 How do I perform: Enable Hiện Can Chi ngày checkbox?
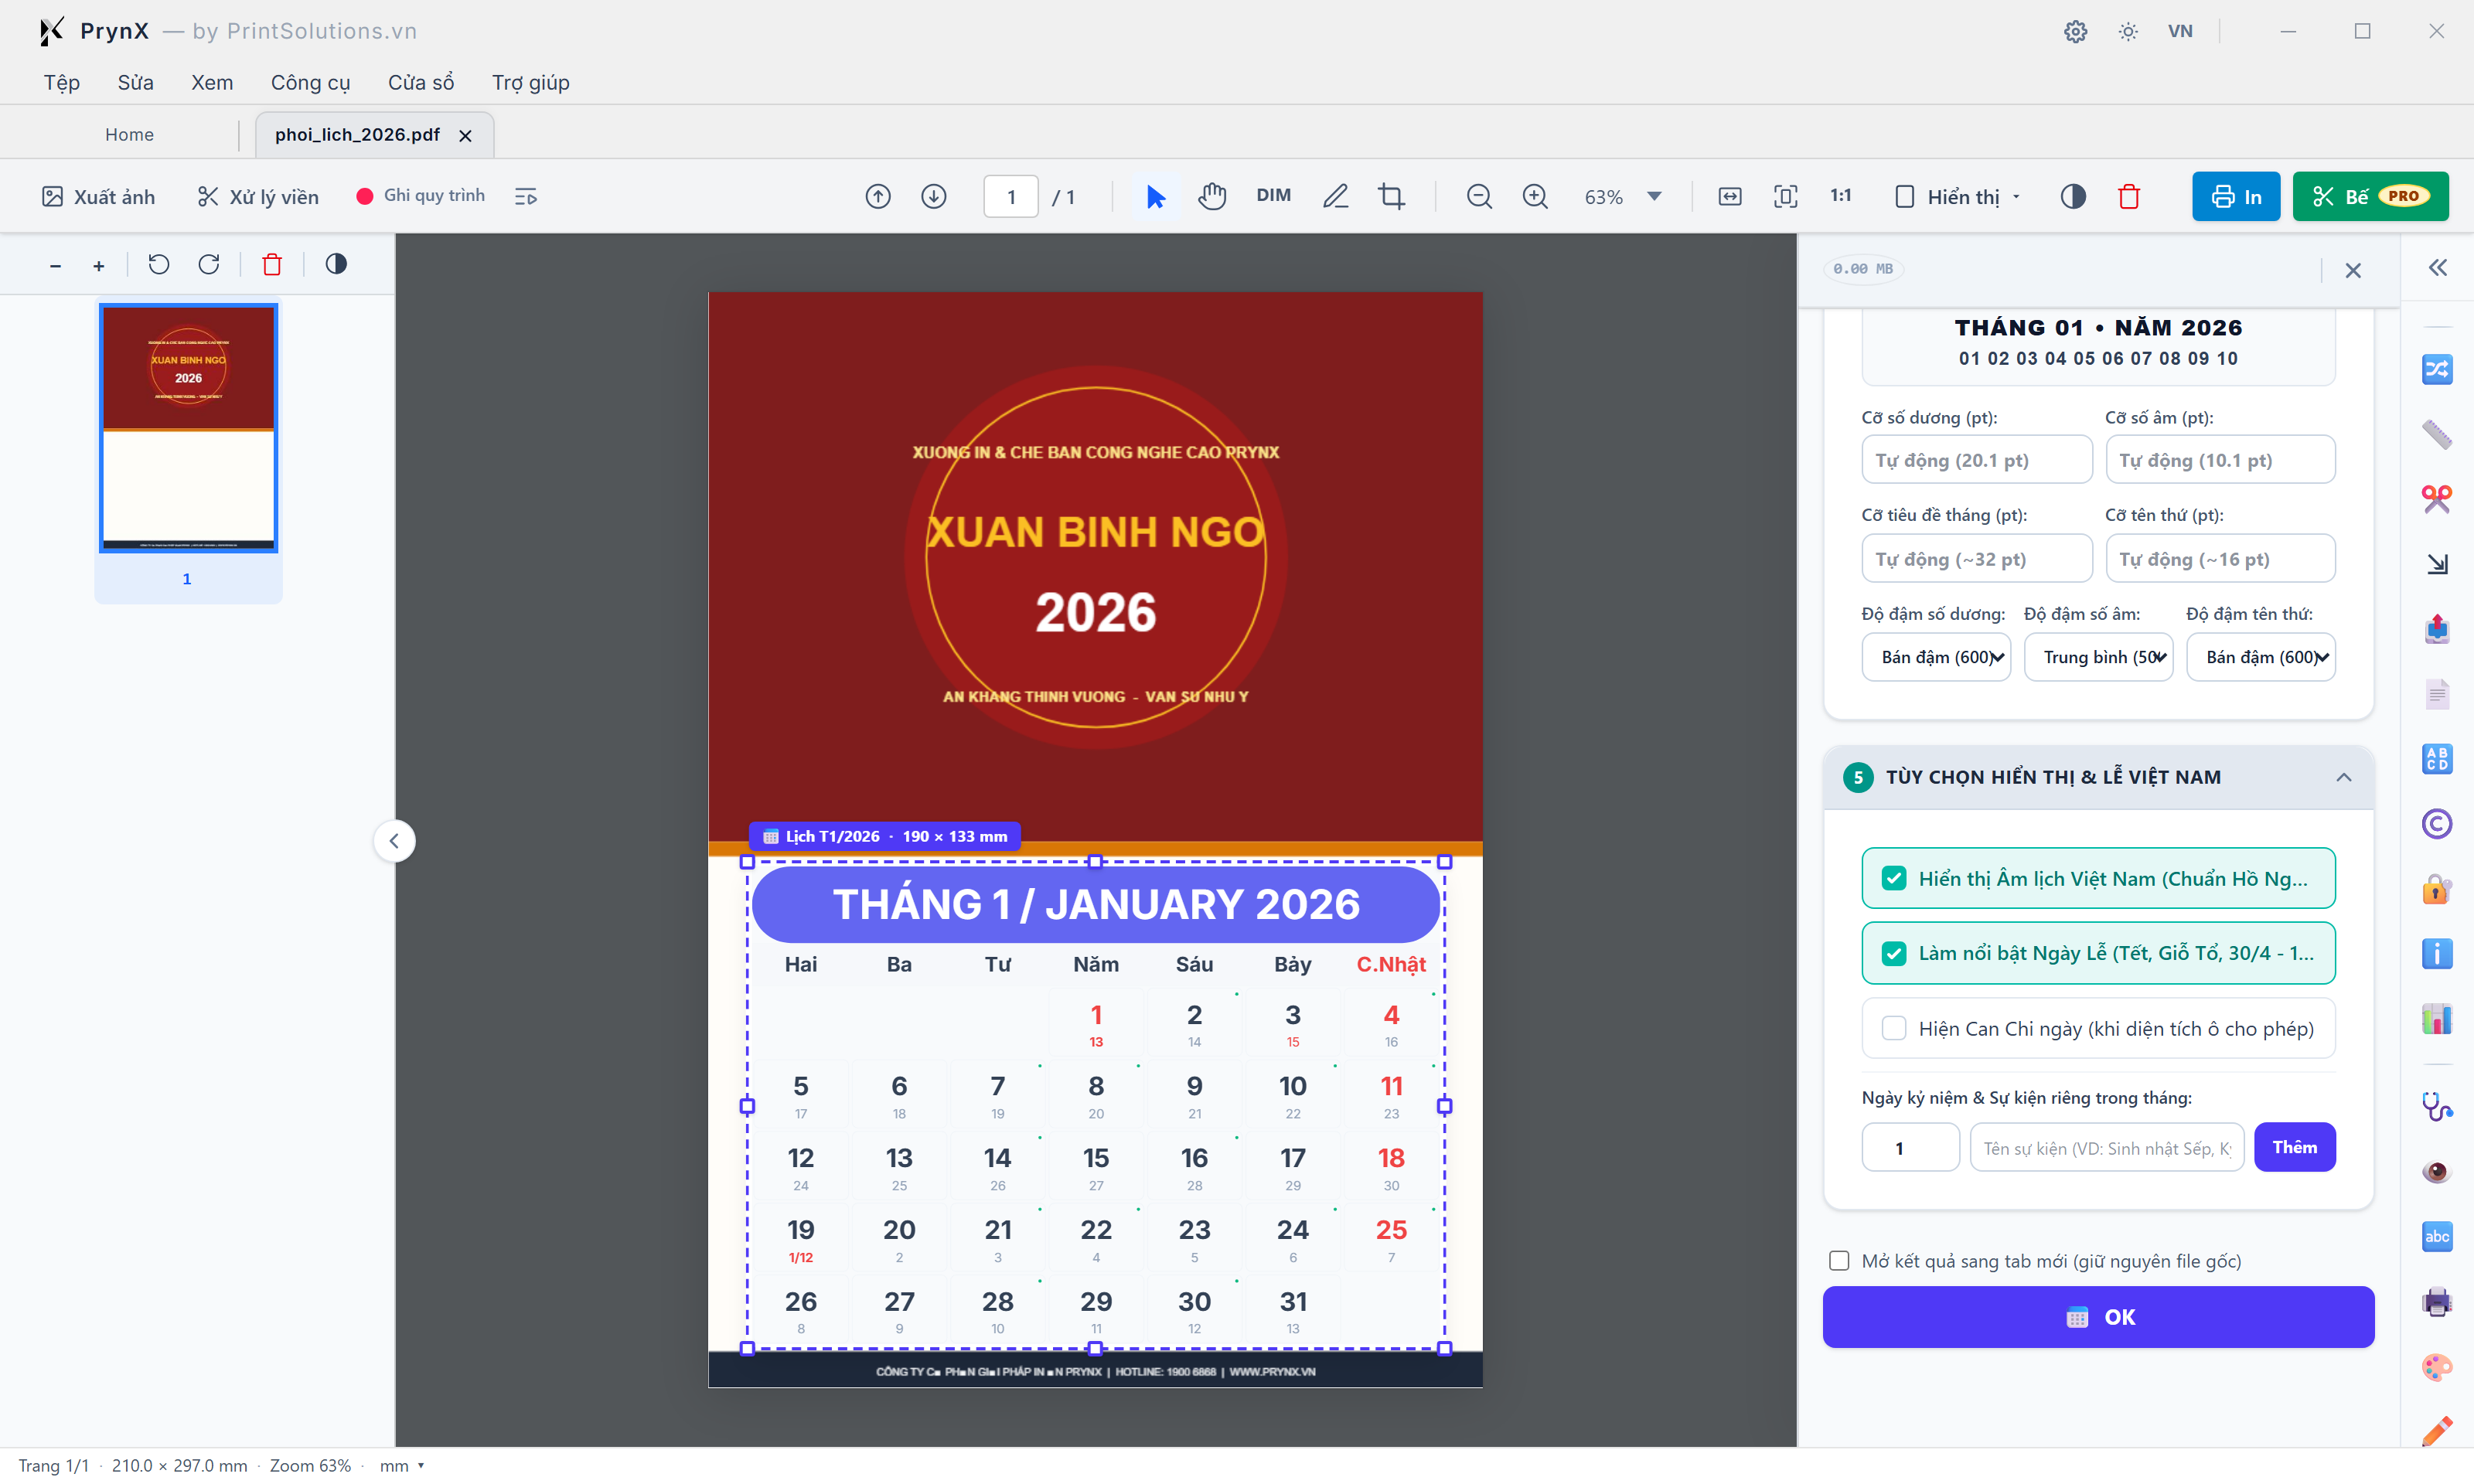[1893, 1028]
